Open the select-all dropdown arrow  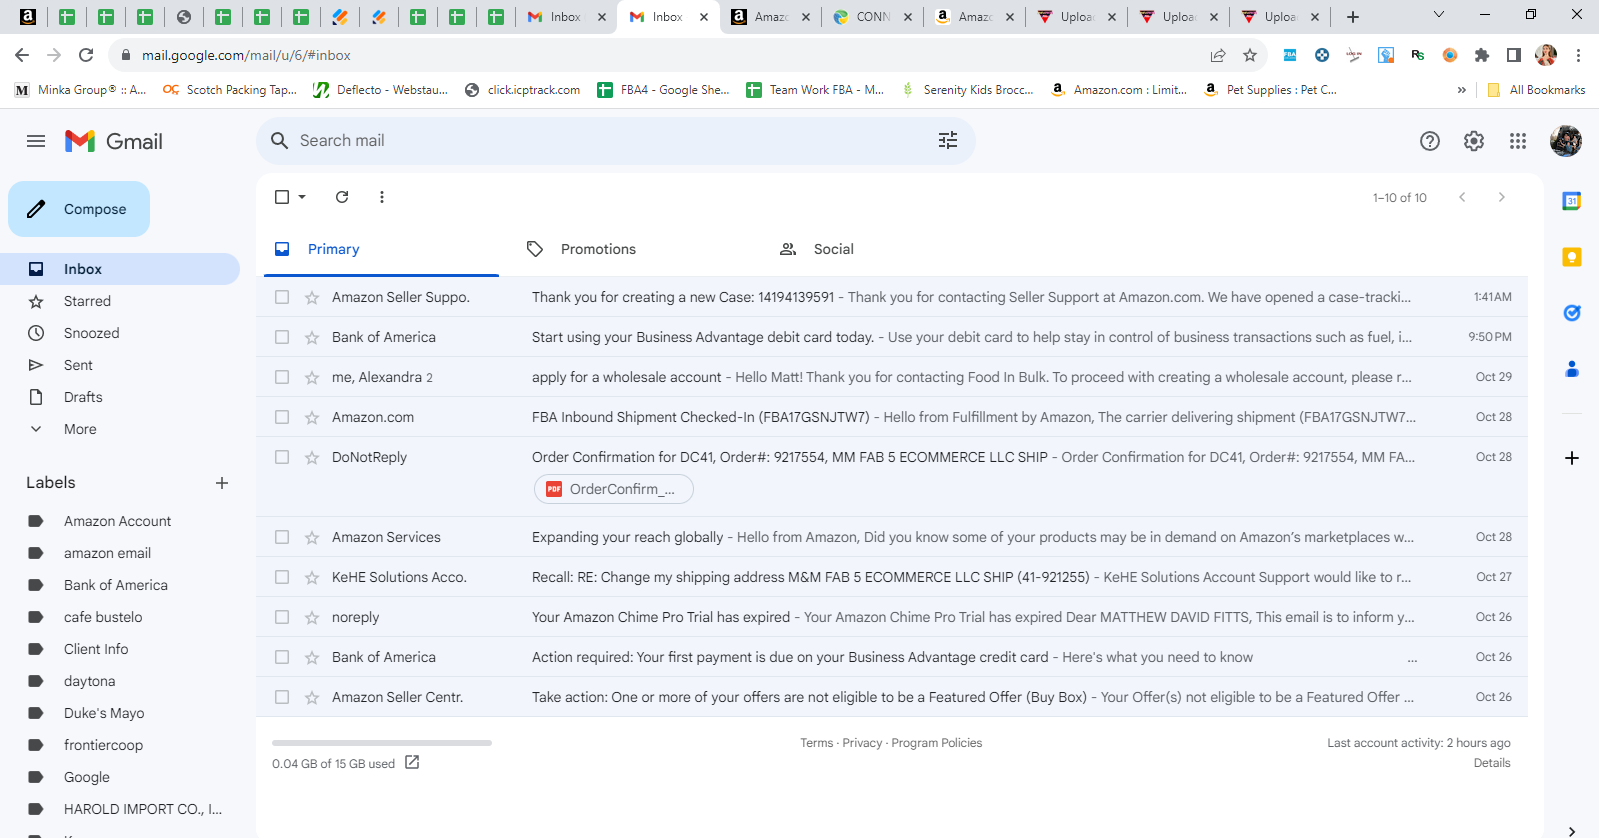coord(302,197)
